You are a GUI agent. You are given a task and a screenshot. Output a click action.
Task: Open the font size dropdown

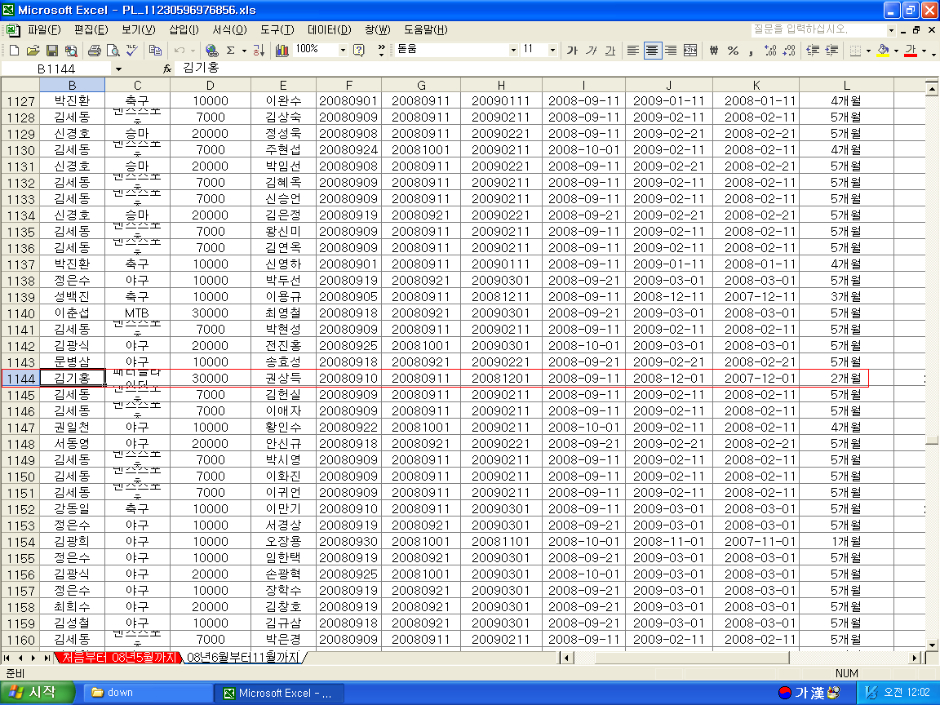coord(553,50)
